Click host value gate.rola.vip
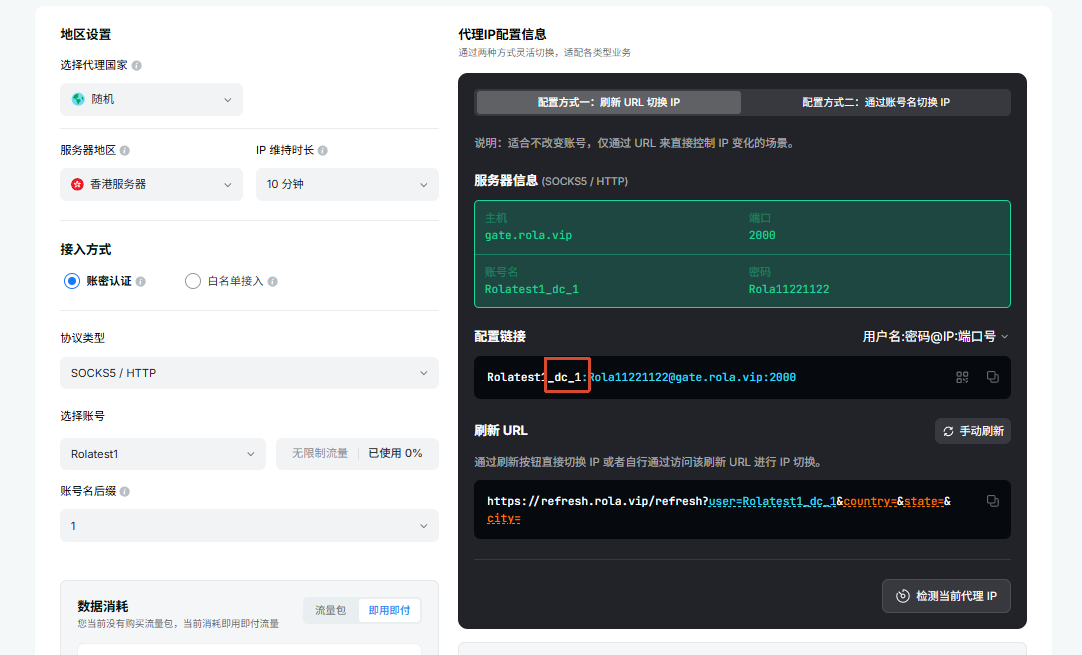 (528, 235)
